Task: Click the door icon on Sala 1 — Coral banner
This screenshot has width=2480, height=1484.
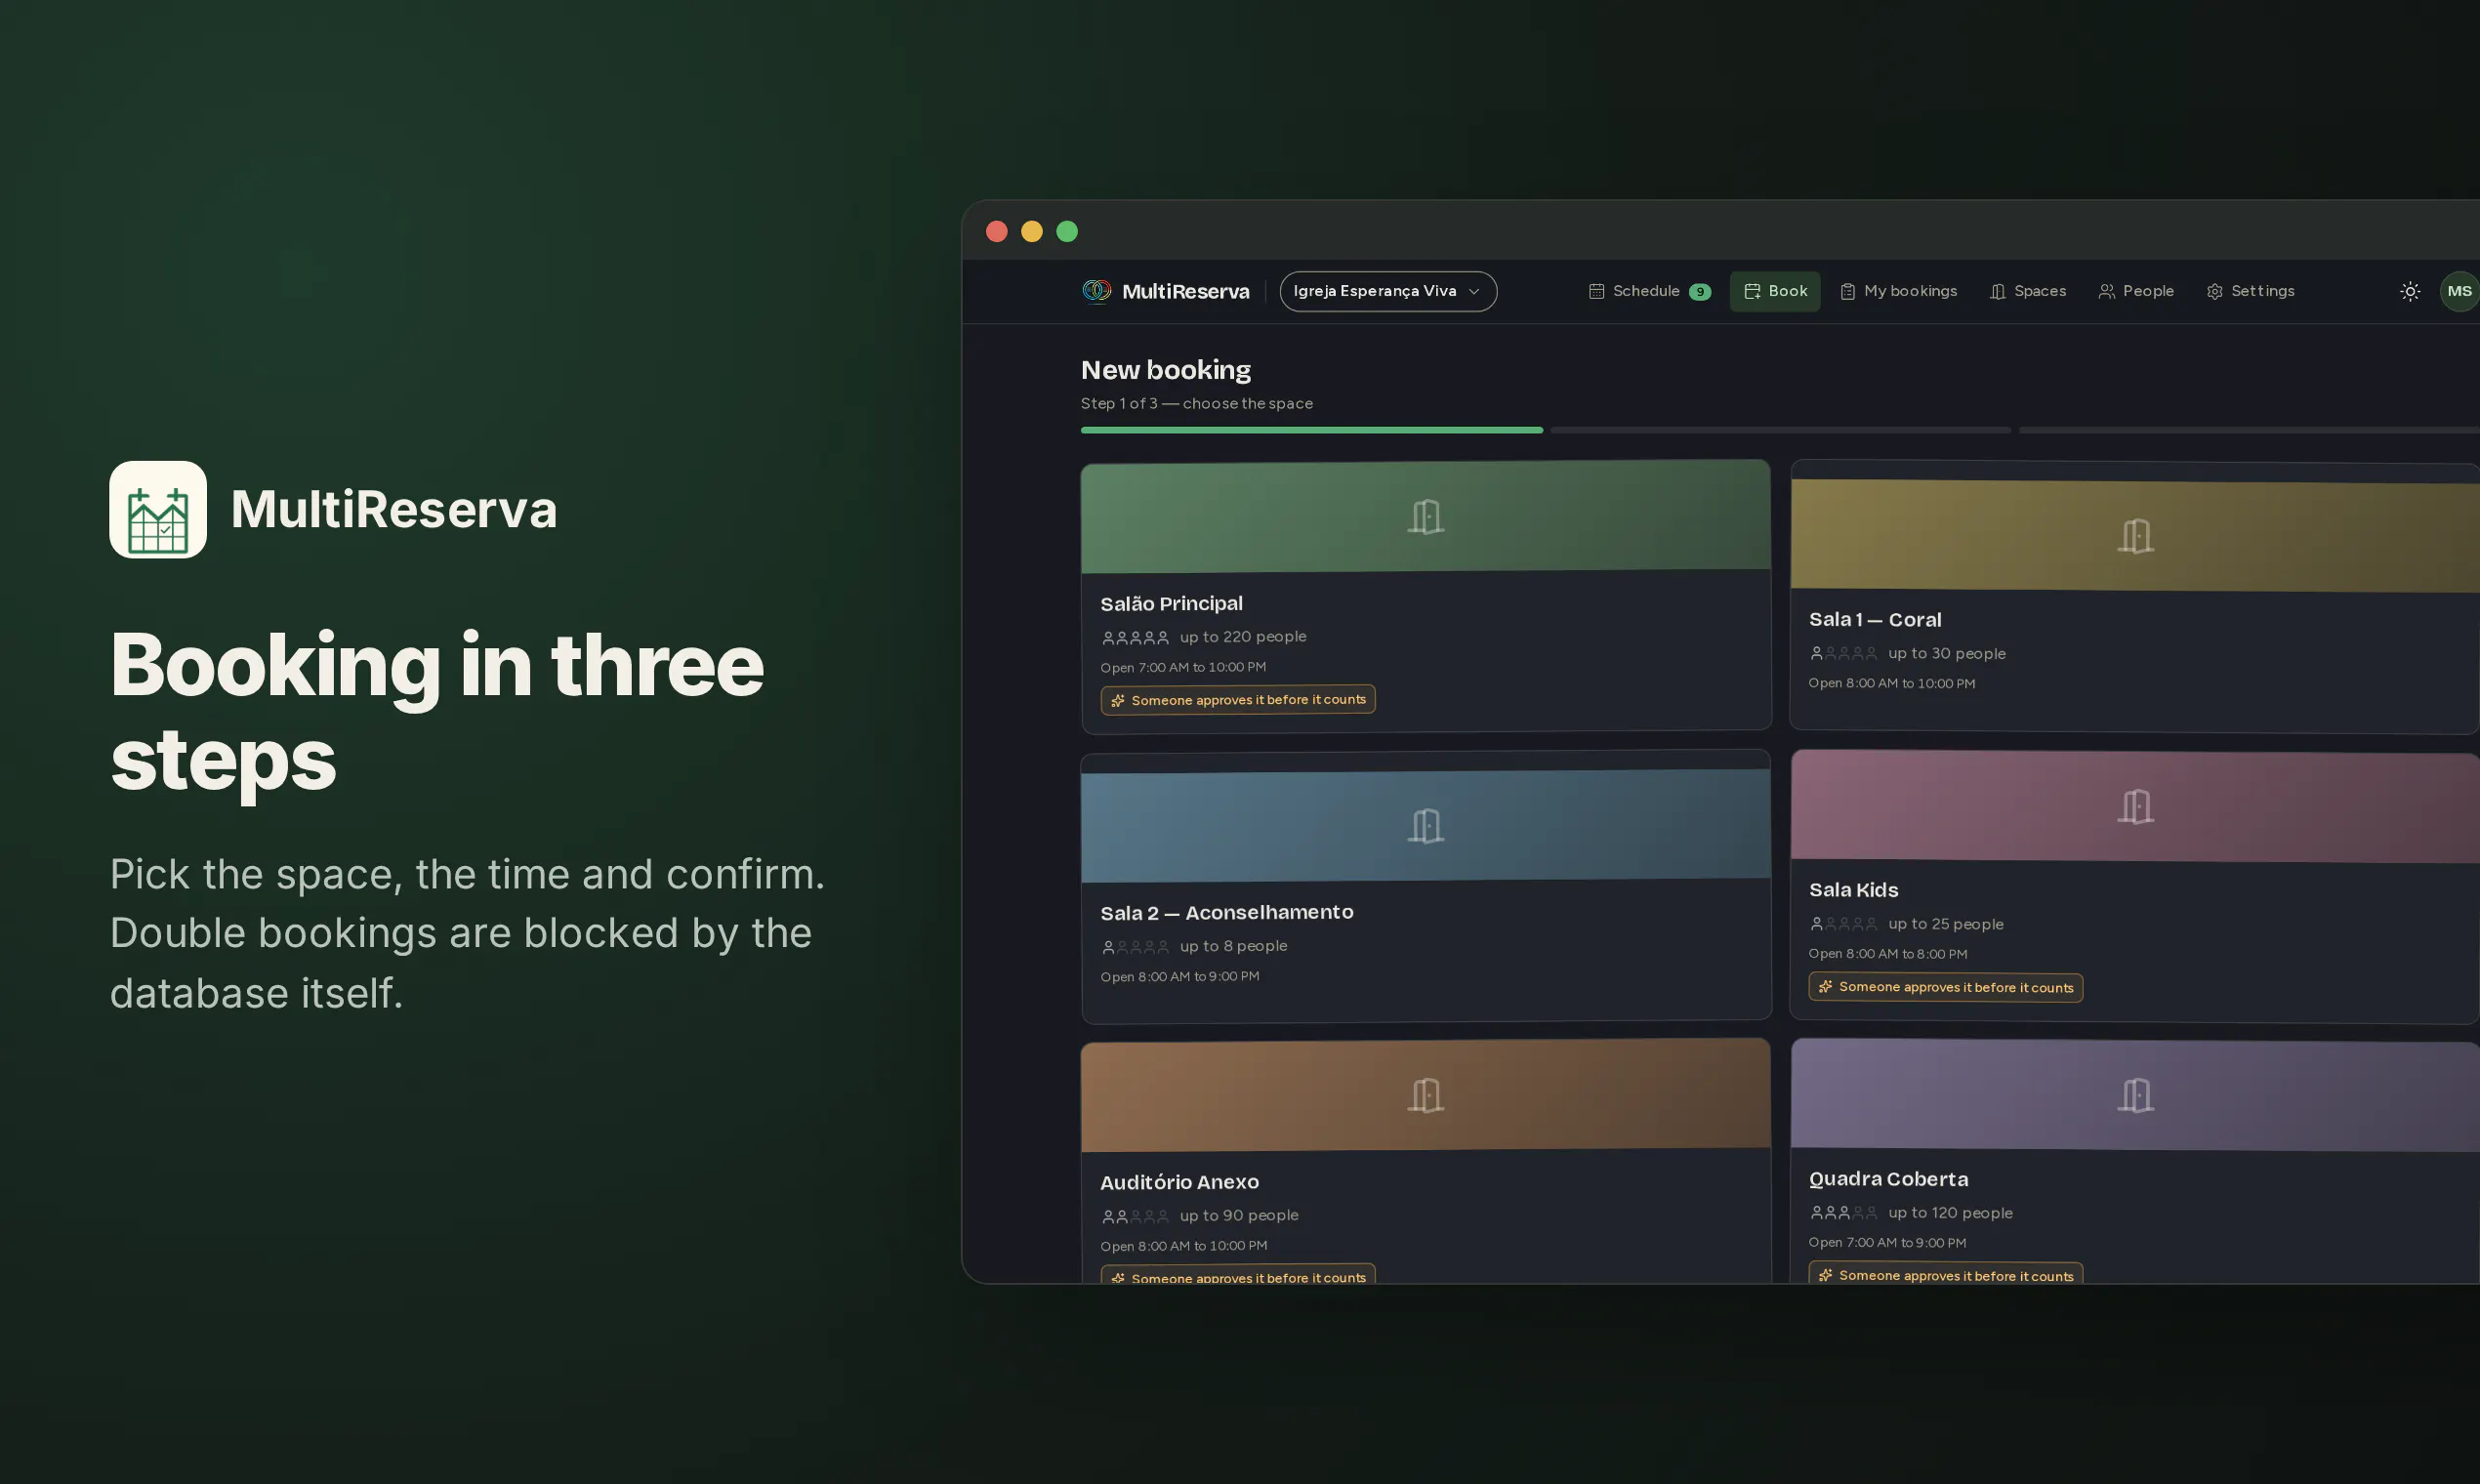Action: point(2135,536)
